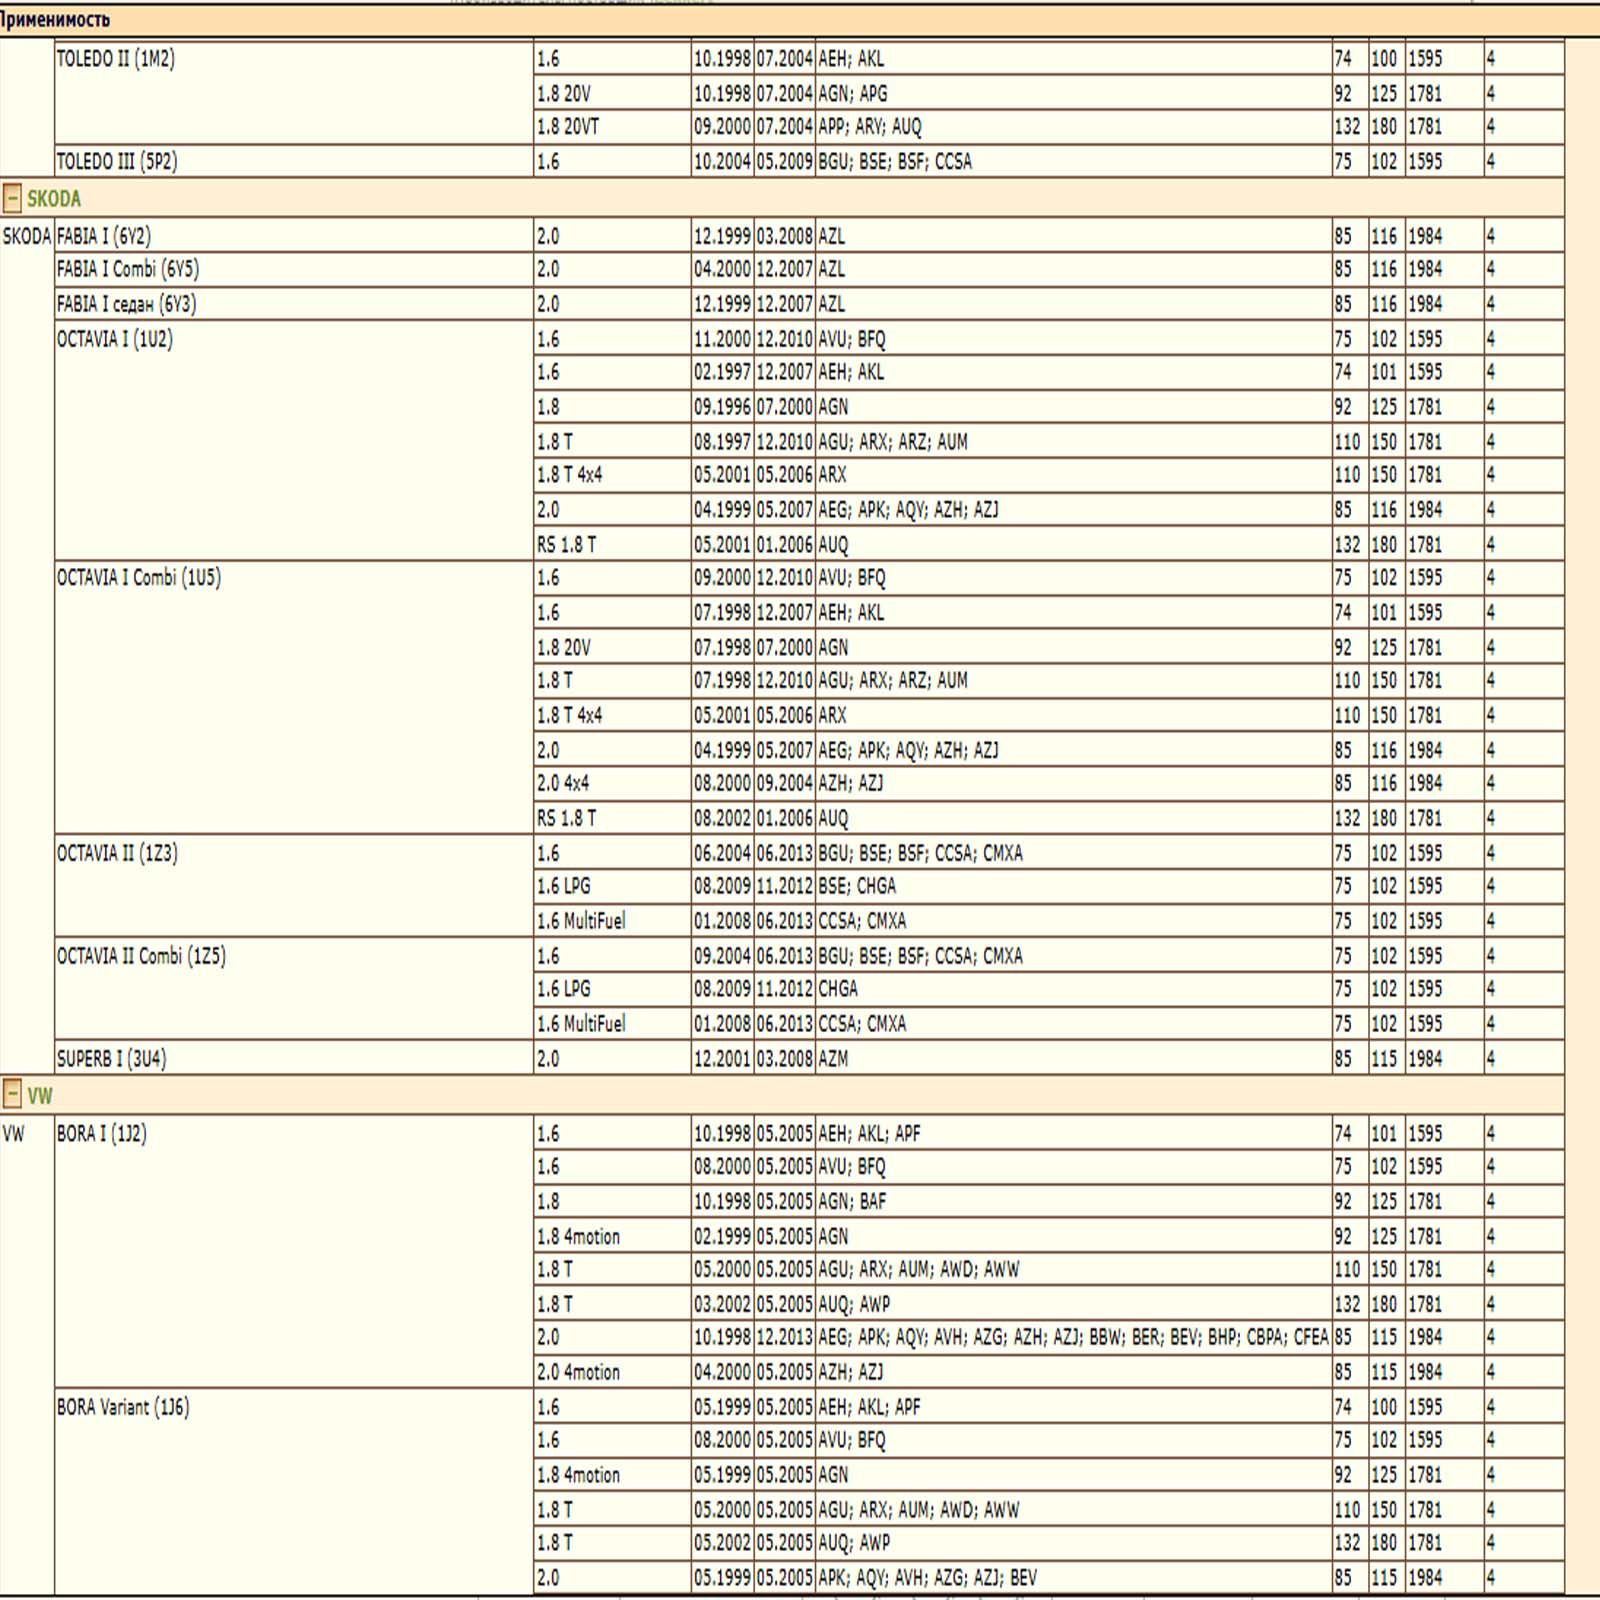Click the FABIA I (6Y2) model
This screenshot has width=1600, height=1600.
pyautogui.click(x=104, y=237)
